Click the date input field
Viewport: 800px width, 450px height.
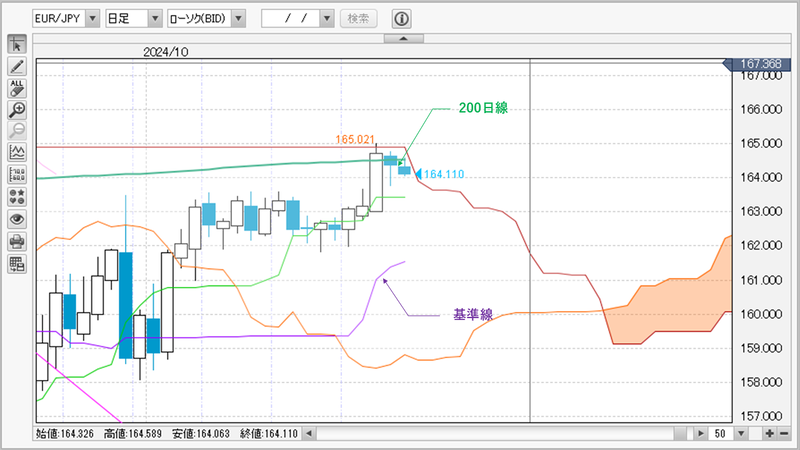coord(291,19)
